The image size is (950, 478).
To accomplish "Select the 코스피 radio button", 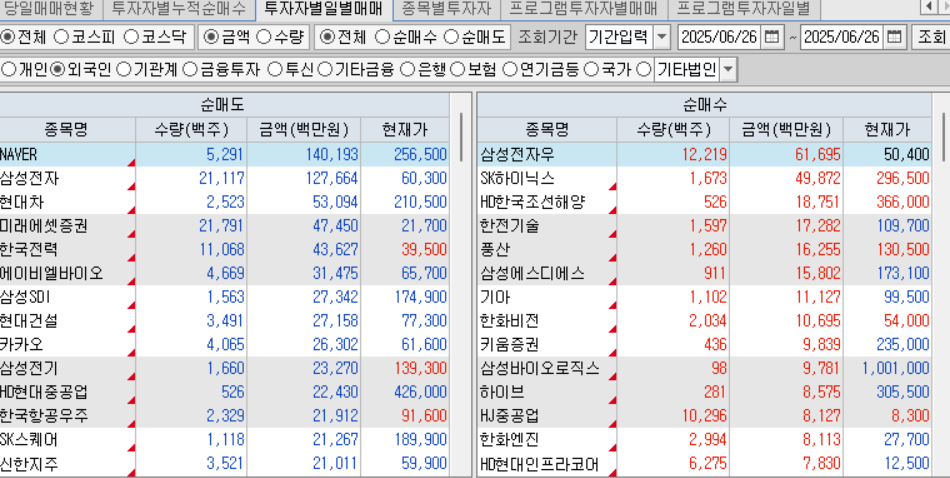I will point(61,37).
